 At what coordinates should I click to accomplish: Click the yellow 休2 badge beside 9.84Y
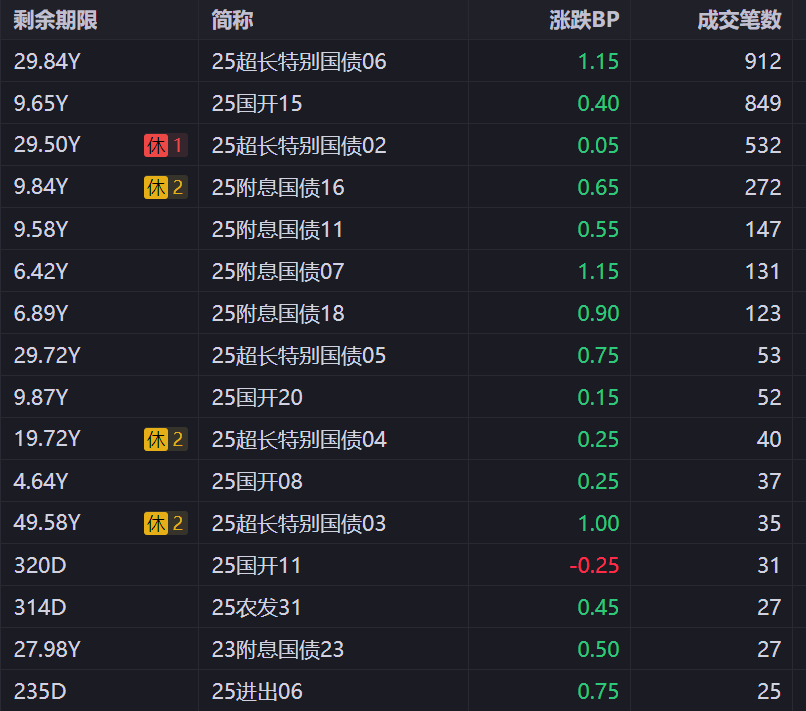[x=165, y=187]
